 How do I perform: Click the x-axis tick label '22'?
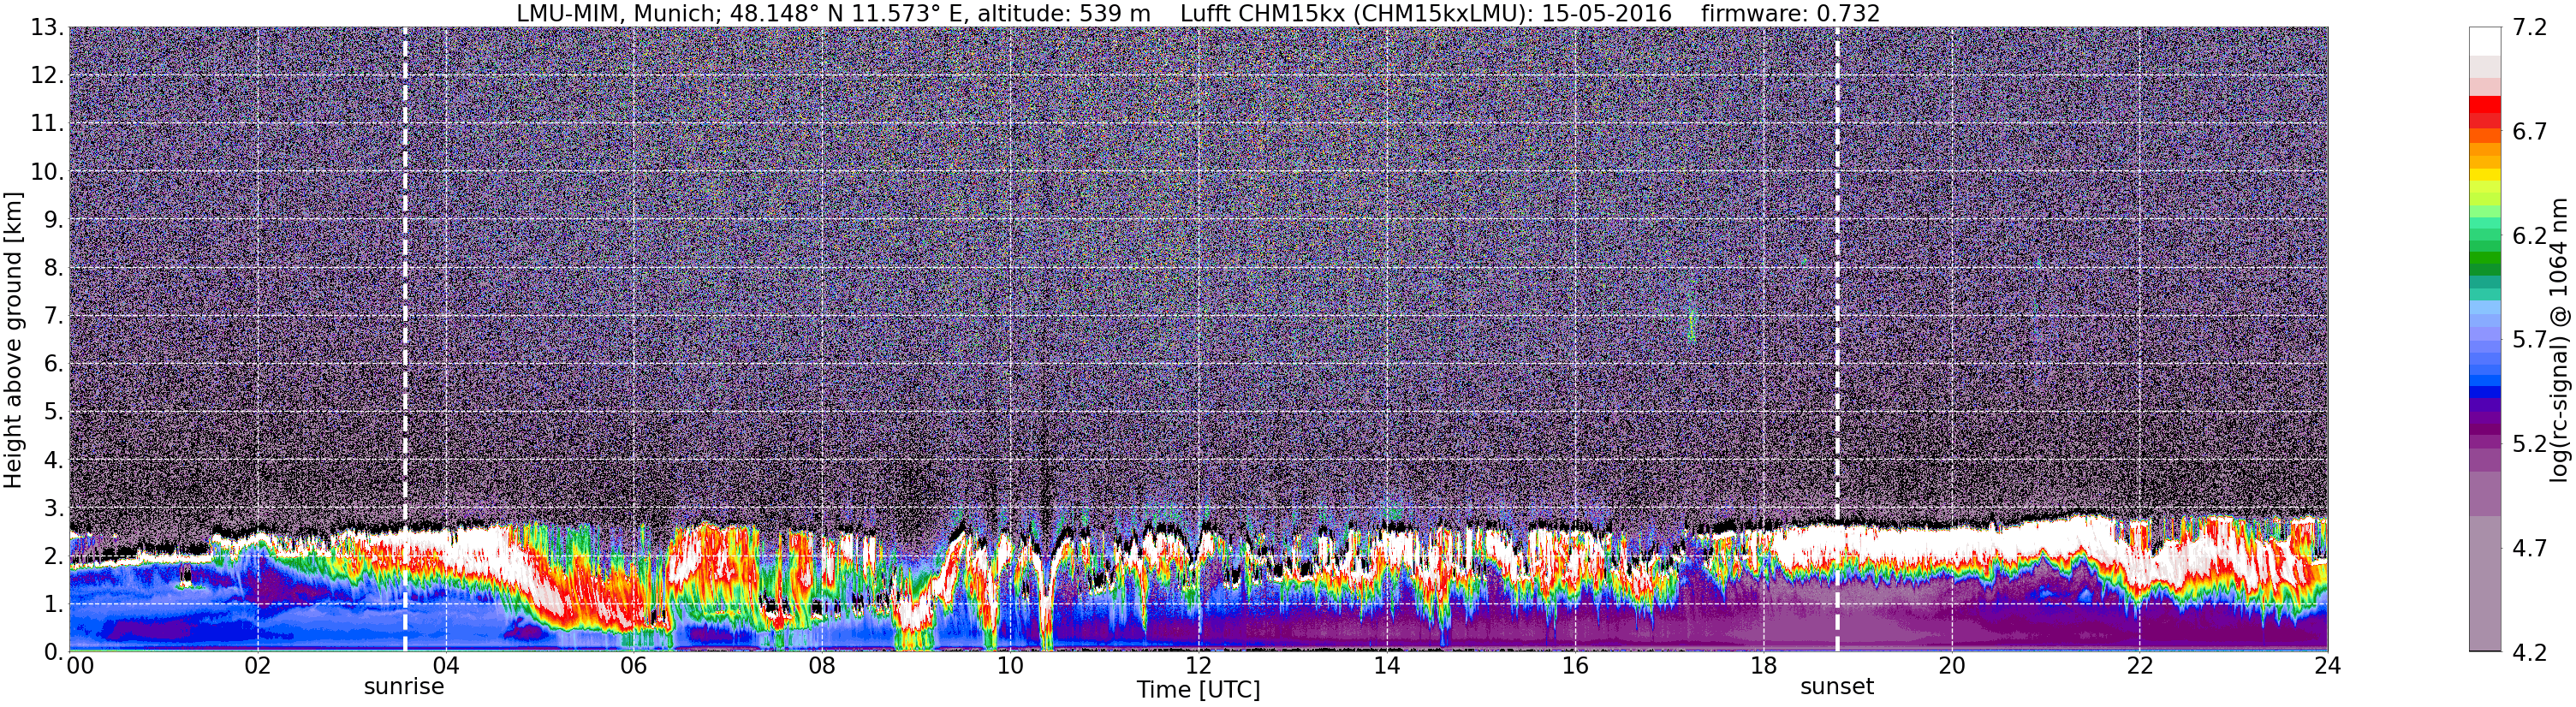(2140, 666)
